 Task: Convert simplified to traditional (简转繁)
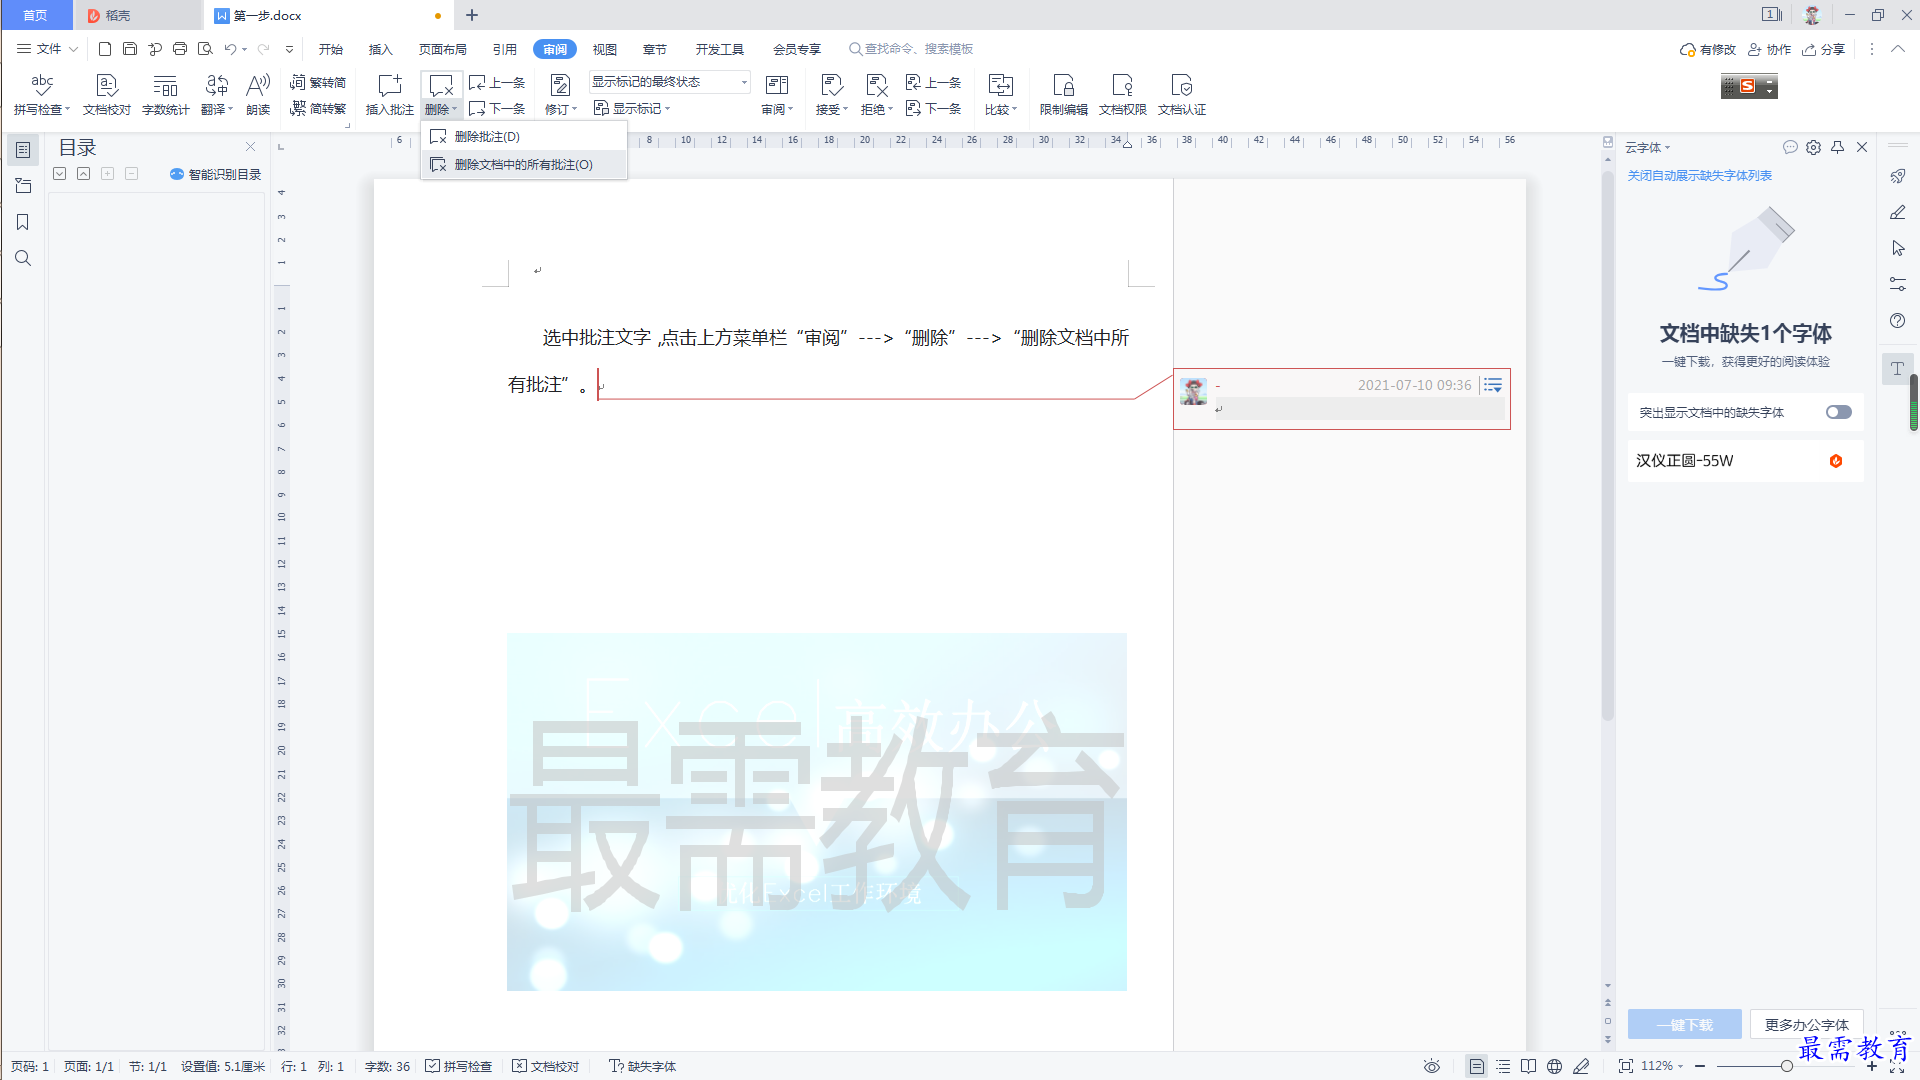(318, 108)
